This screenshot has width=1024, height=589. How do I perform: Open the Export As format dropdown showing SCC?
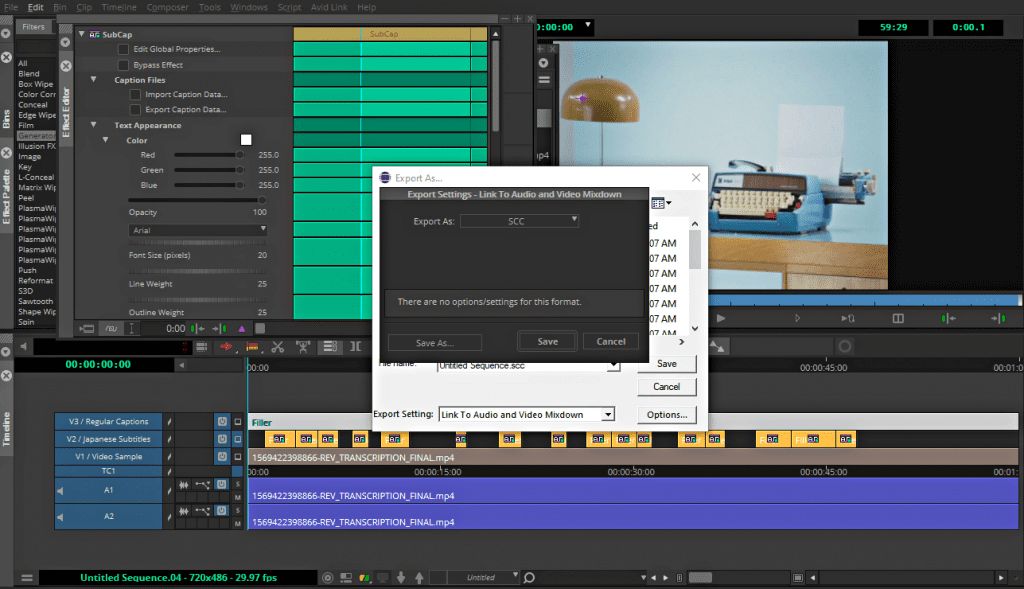[x=520, y=220]
